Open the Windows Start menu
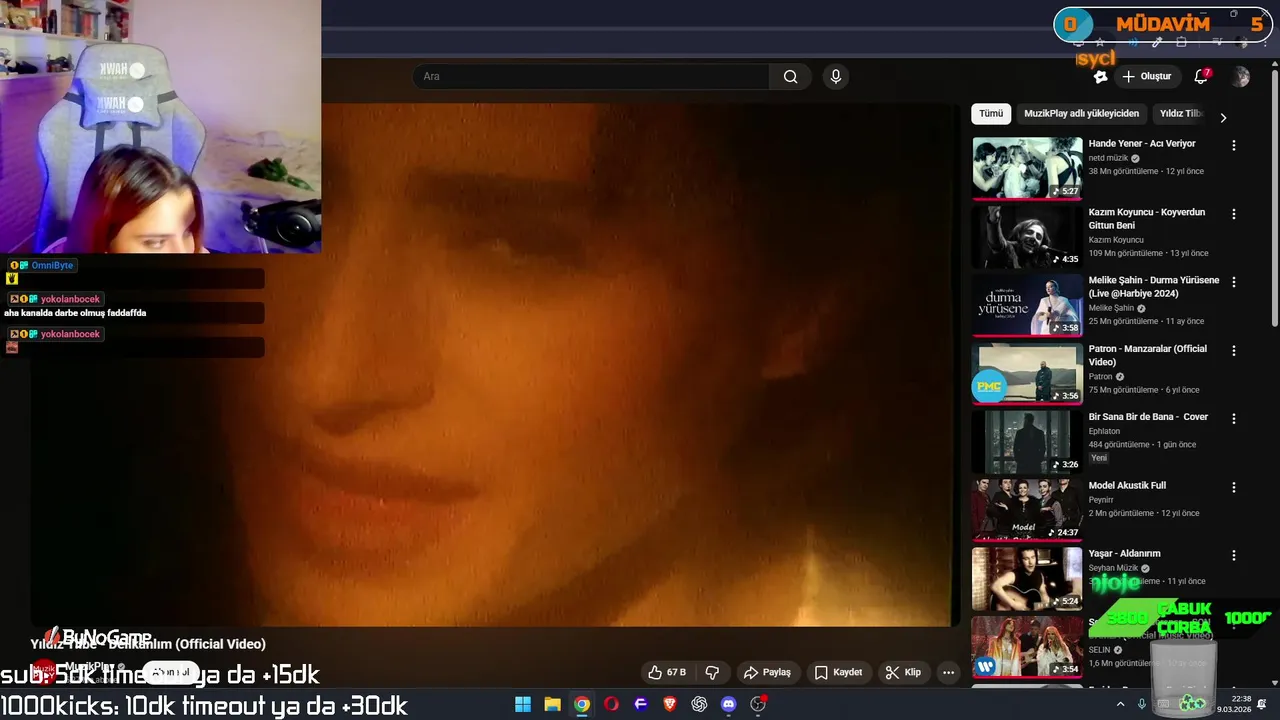The width and height of the screenshot is (1280, 720). pyautogui.click(x=523, y=704)
